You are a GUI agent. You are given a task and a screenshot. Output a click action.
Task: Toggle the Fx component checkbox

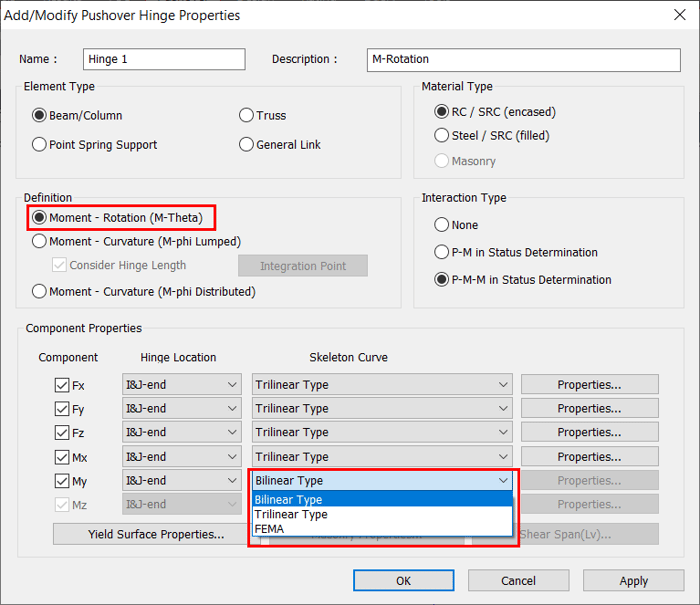[x=62, y=385]
